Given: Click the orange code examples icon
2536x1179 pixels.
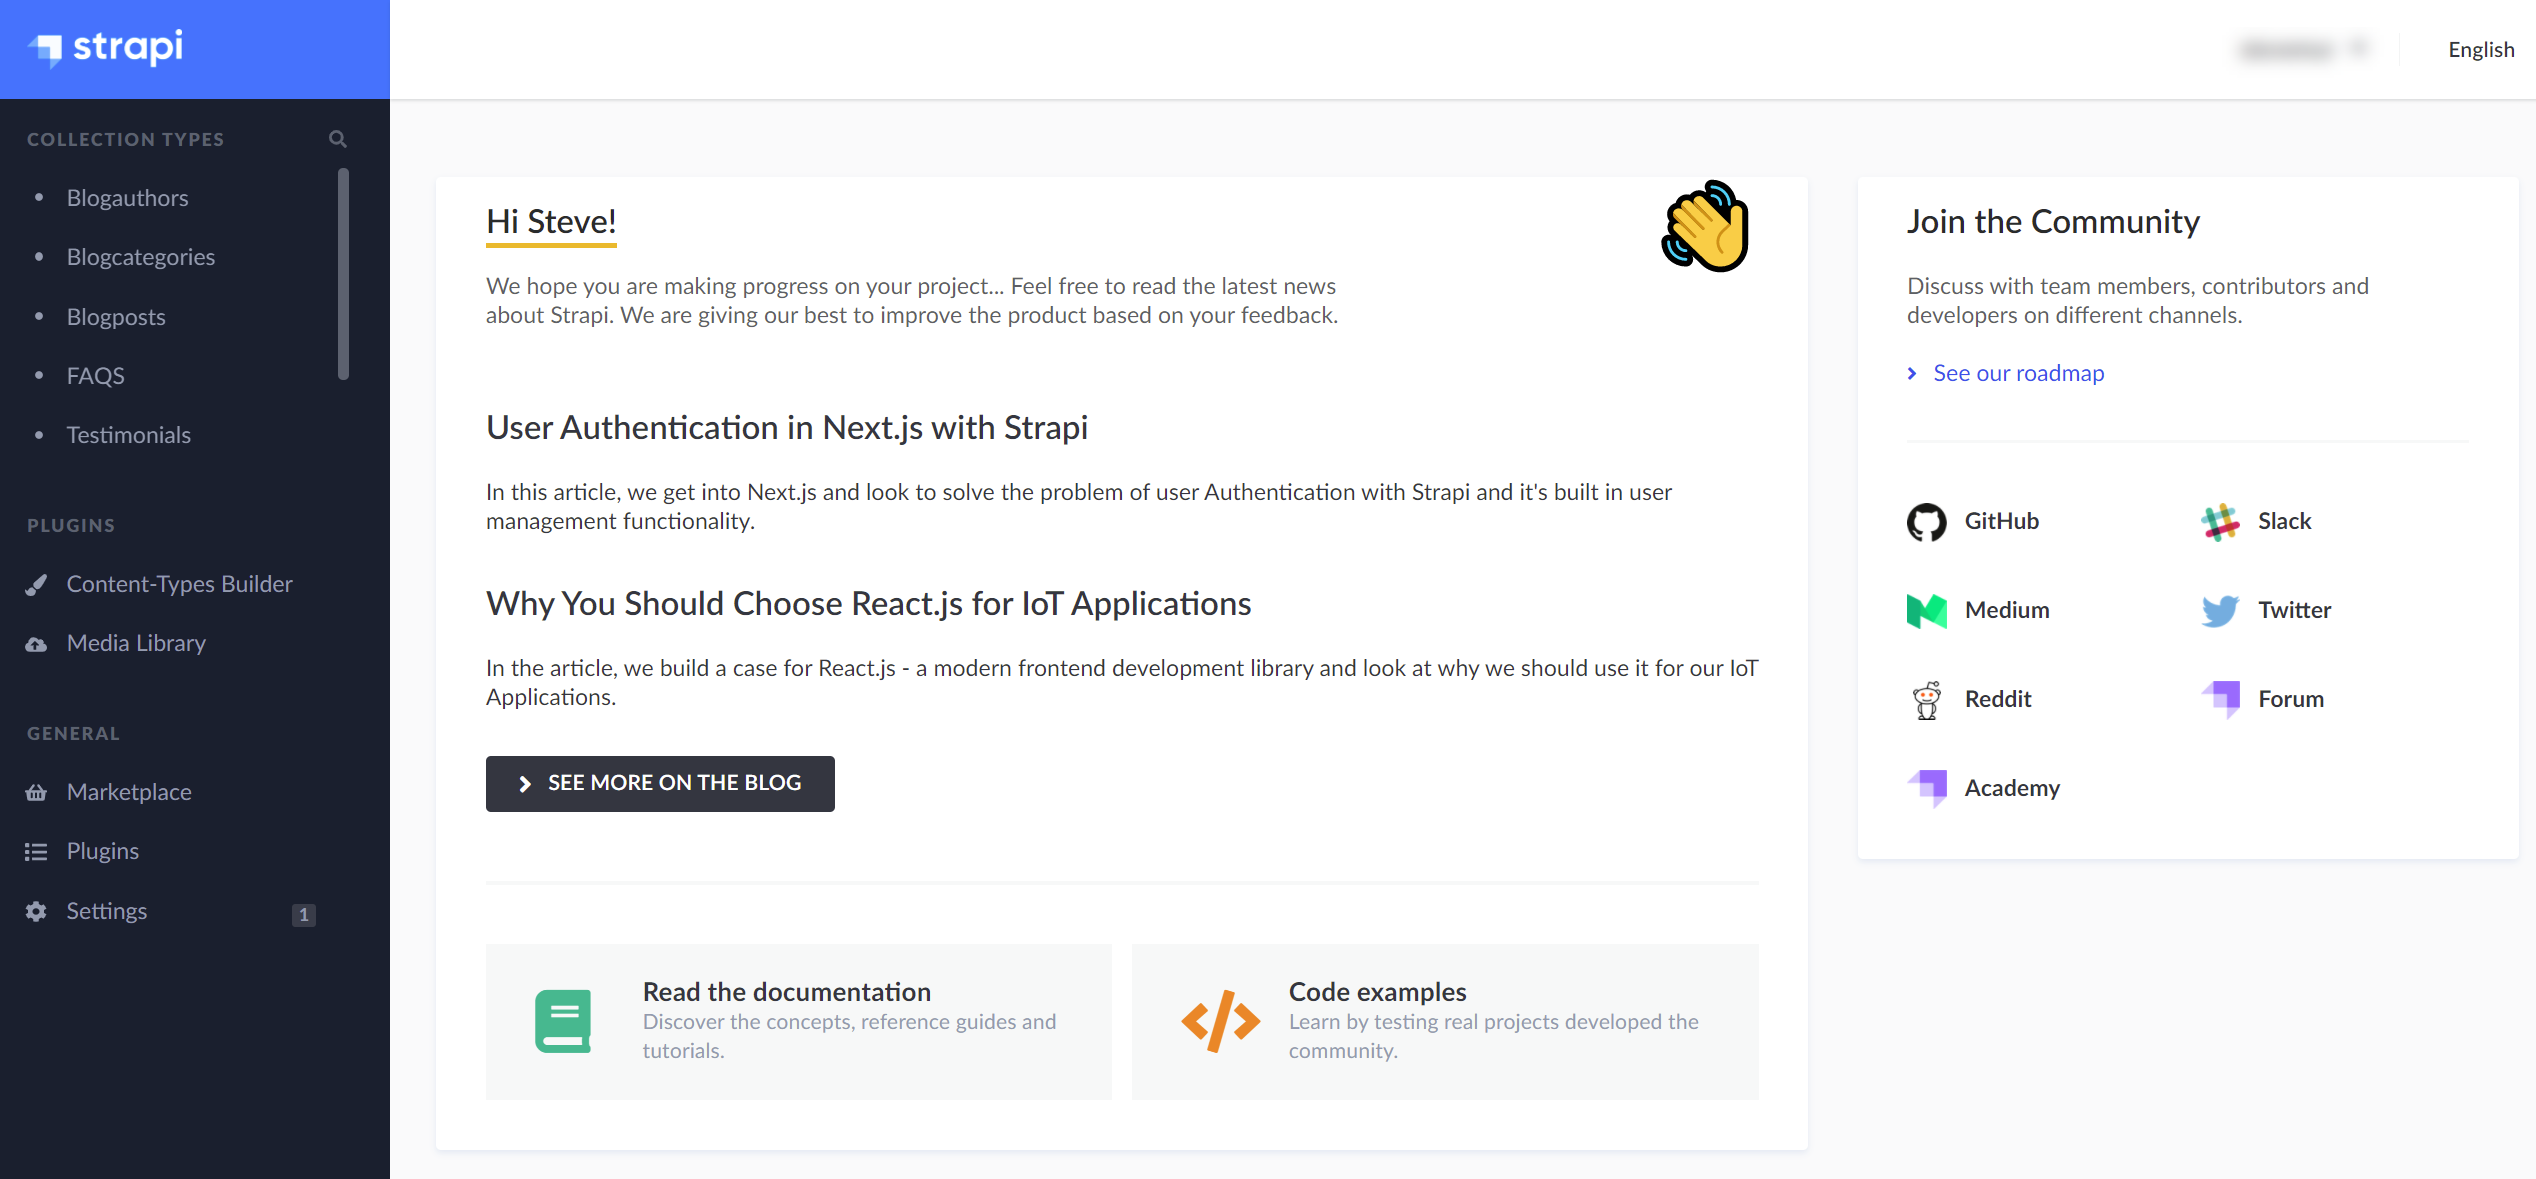Looking at the screenshot, I should (x=1220, y=1021).
